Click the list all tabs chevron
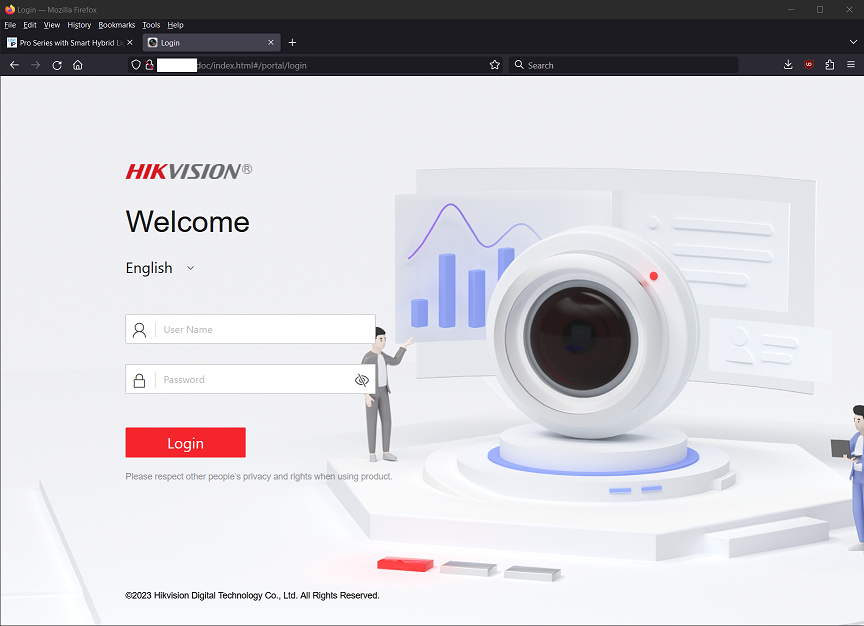The height and width of the screenshot is (626, 864). [x=853, y=42]
